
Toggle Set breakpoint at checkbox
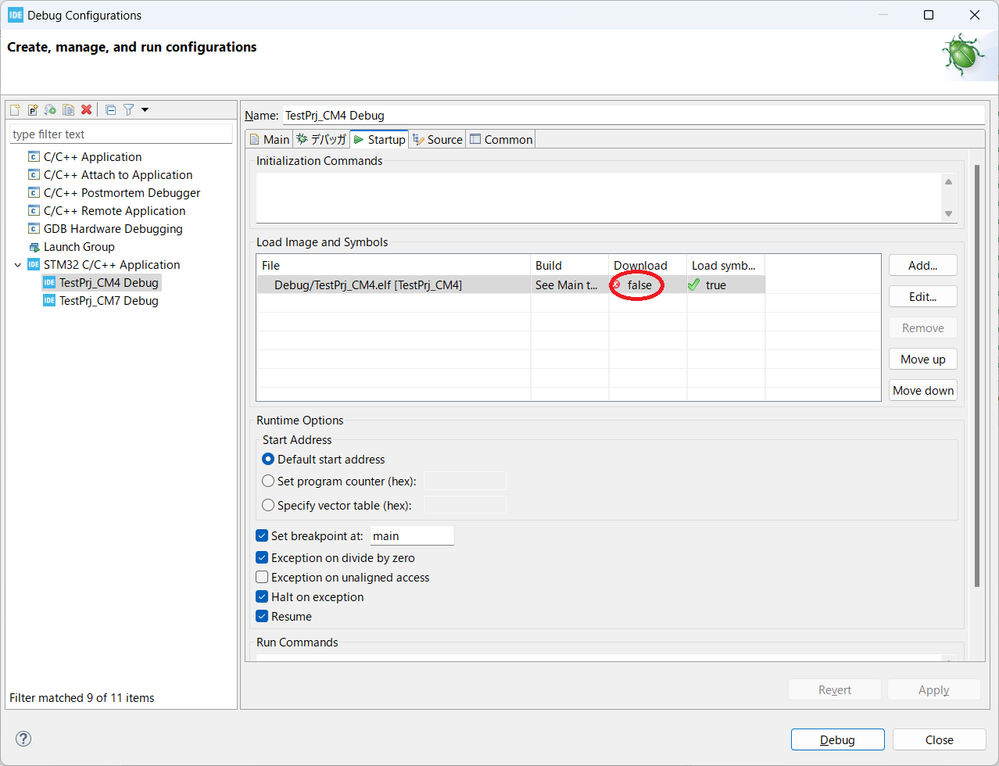click(262, 535)
